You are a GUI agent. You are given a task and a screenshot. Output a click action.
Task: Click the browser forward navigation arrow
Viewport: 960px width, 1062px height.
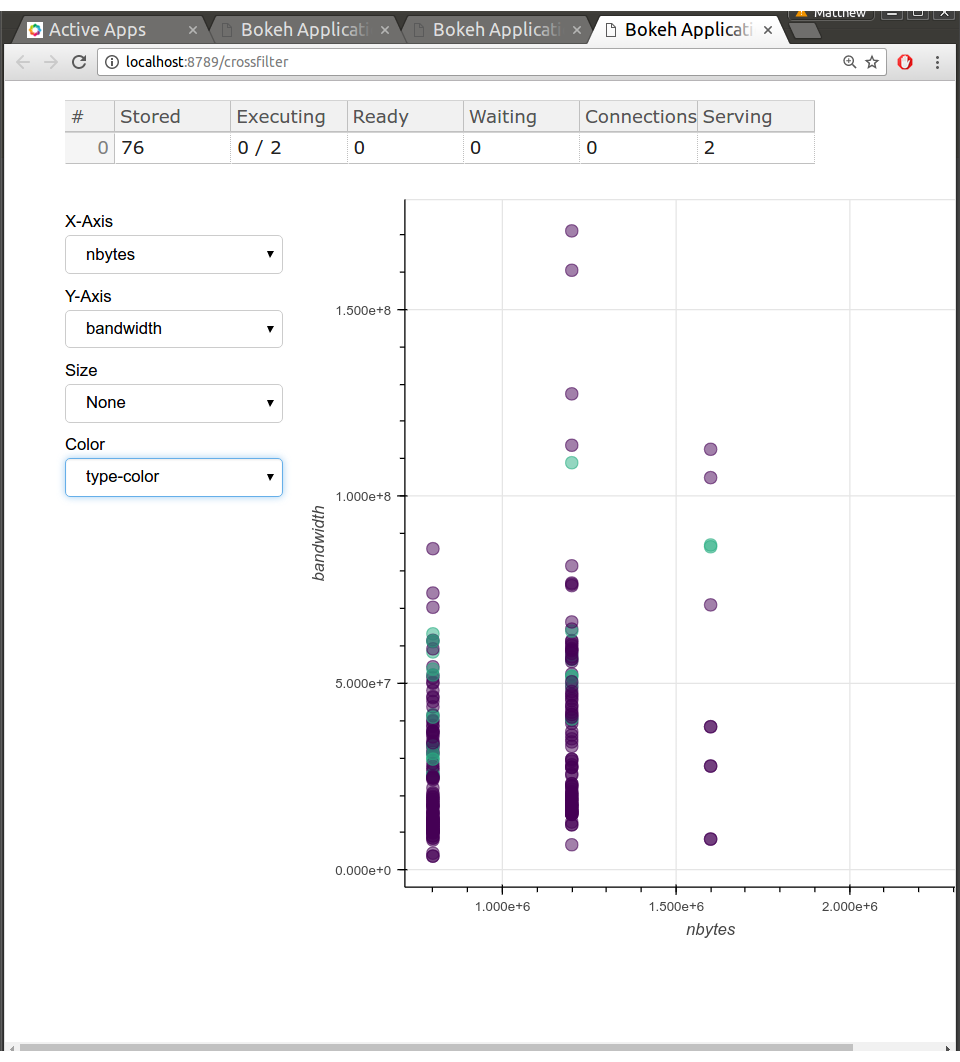50,62
